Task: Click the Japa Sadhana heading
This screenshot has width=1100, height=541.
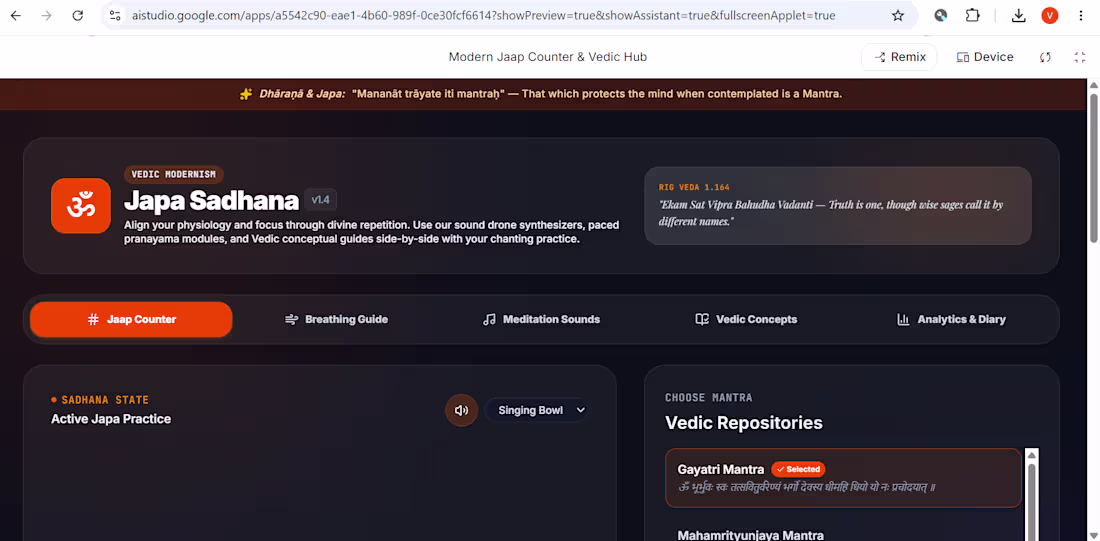Action: click(x=211, y=201)
